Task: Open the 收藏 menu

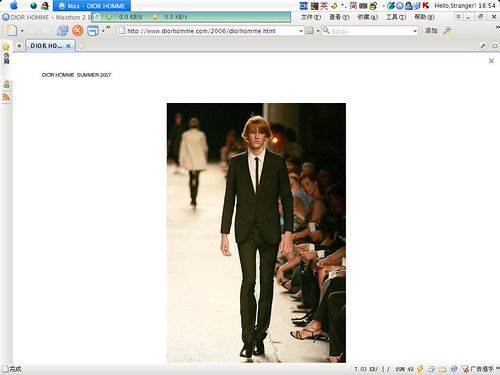Action: (x=367, y=17)
